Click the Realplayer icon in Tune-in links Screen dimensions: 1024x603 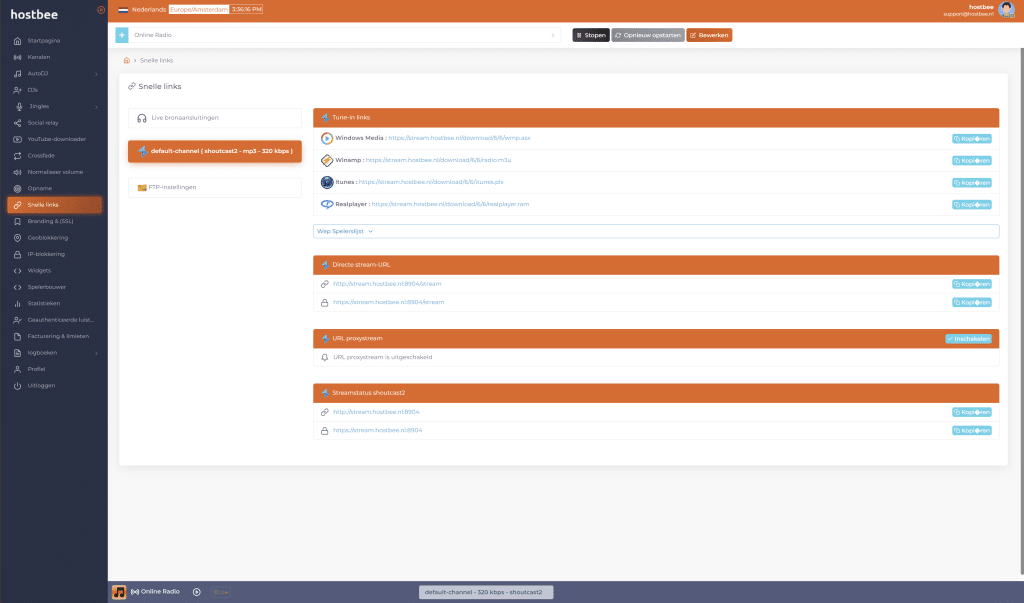point(327,204)
